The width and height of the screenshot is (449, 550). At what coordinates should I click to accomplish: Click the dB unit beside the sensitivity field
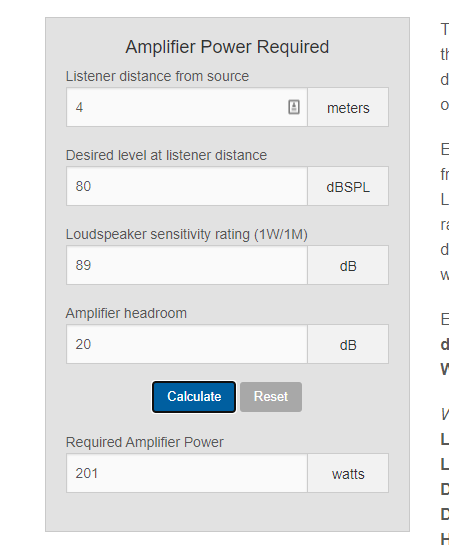(x=348, y=265)
